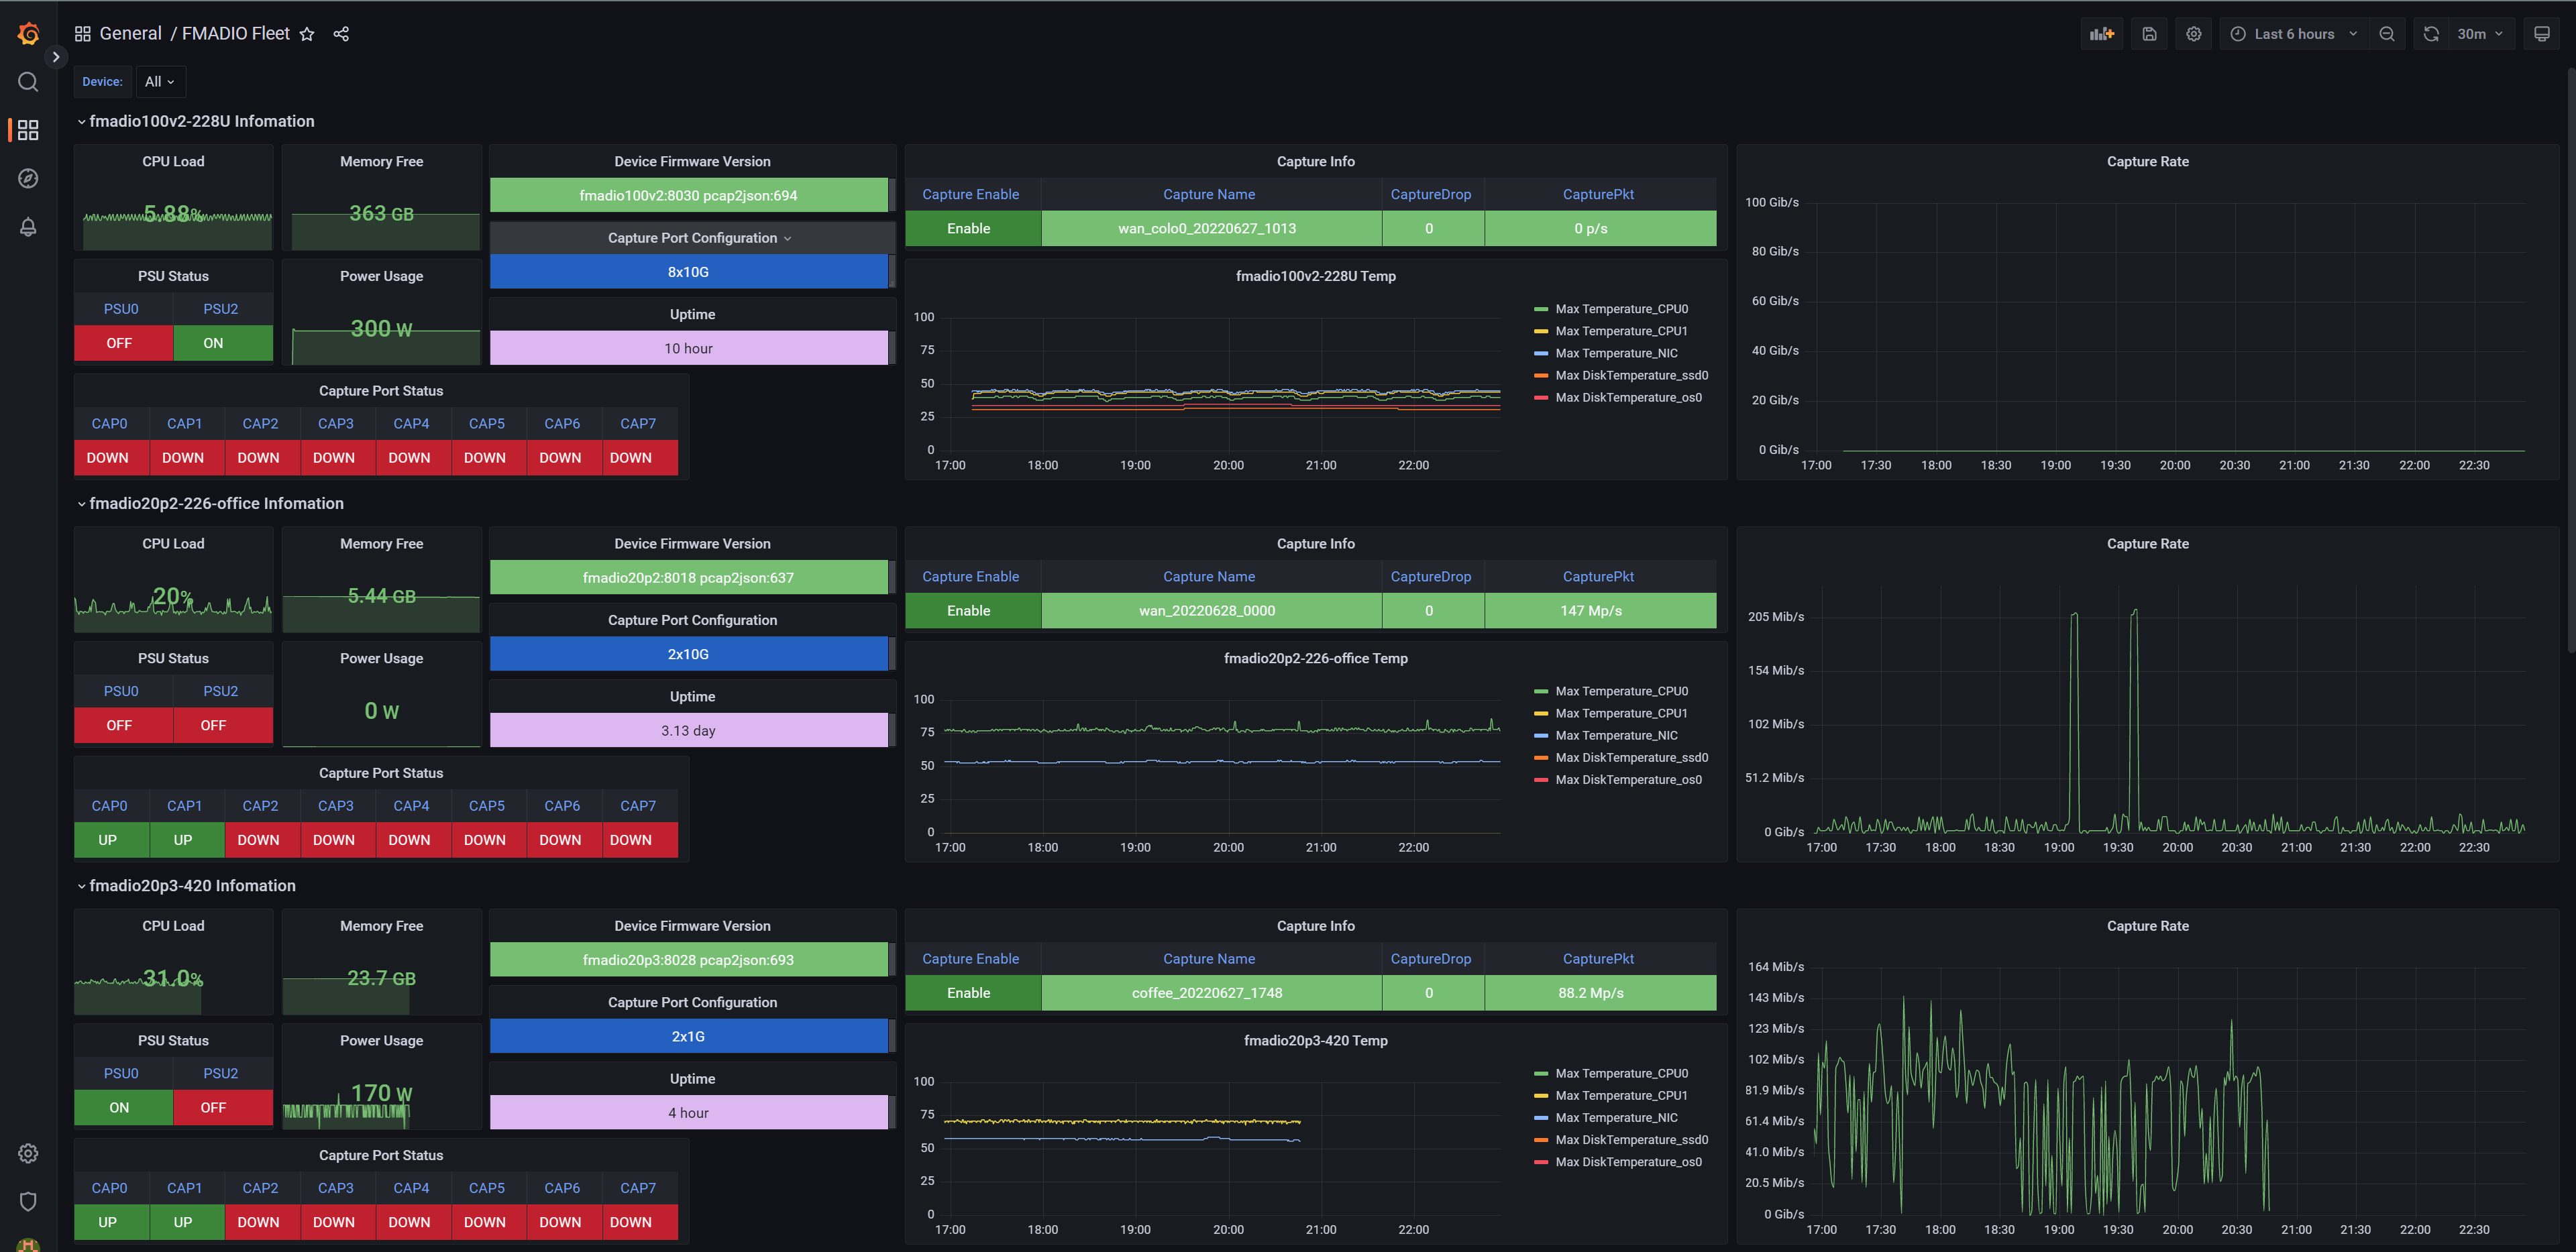
Task: Open Capture Port Configuration panel menu
Action: [x=692, y=238]
